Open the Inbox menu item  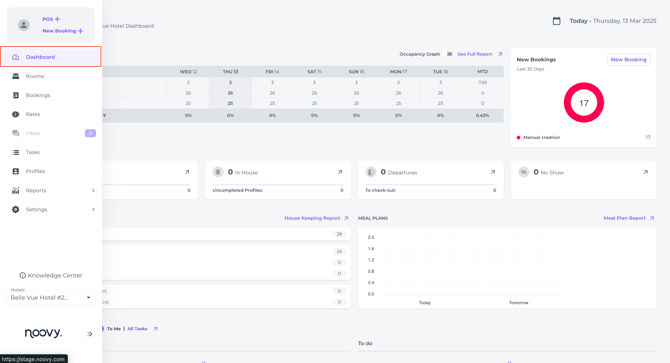tap(51, 133)
